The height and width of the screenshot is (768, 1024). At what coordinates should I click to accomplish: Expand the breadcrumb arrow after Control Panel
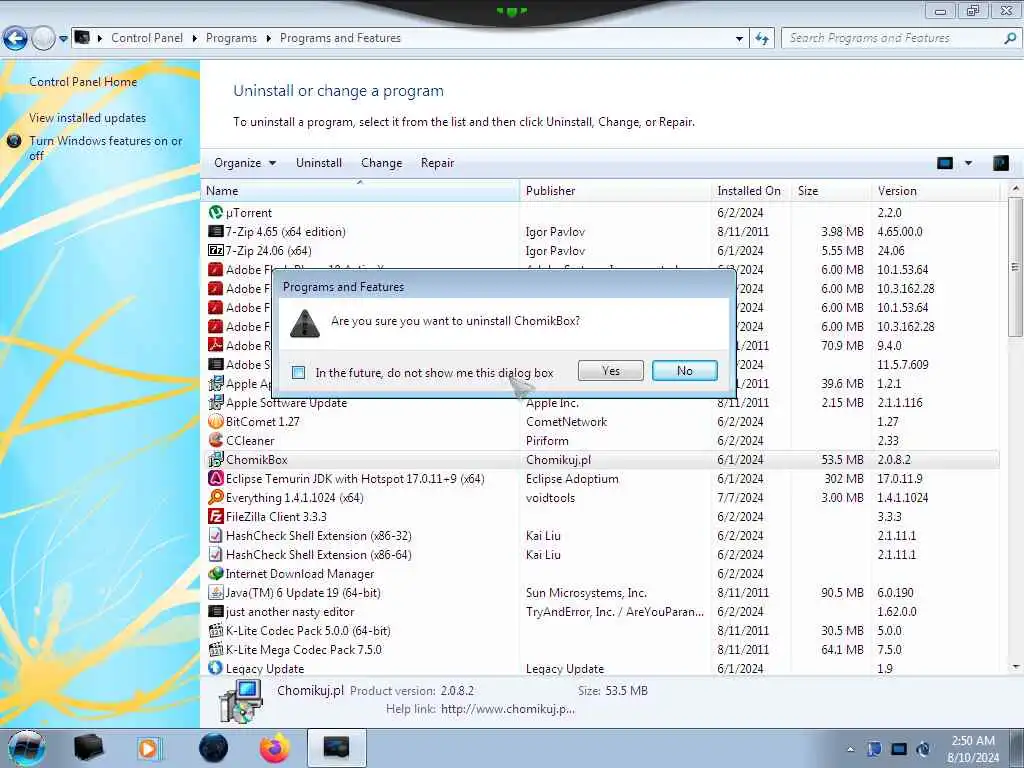tap(195, 39)
